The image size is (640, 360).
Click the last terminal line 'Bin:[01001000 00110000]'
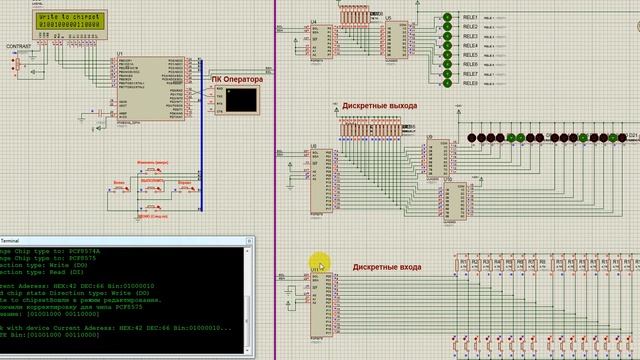coord(50,335)
